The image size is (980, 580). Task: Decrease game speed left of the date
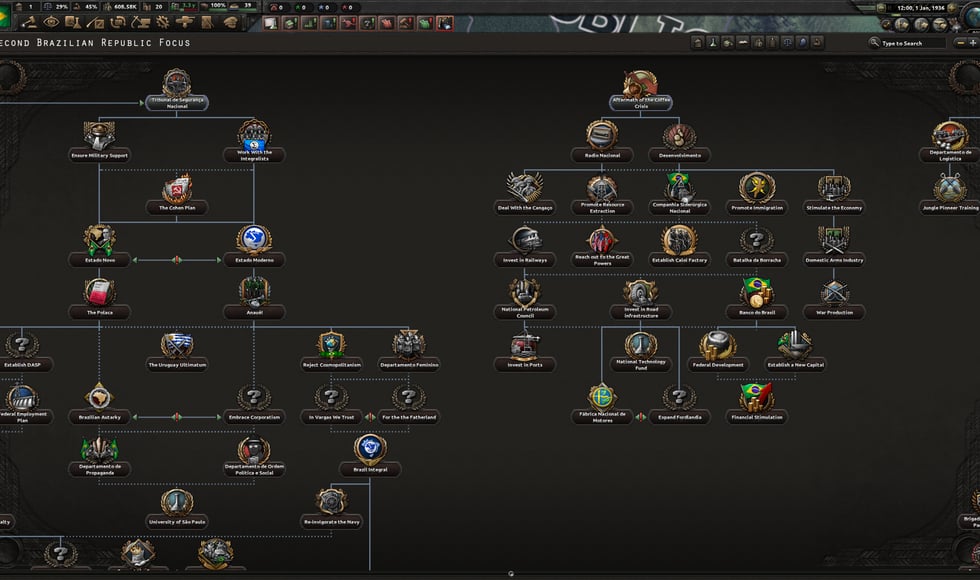coord(881,8)
